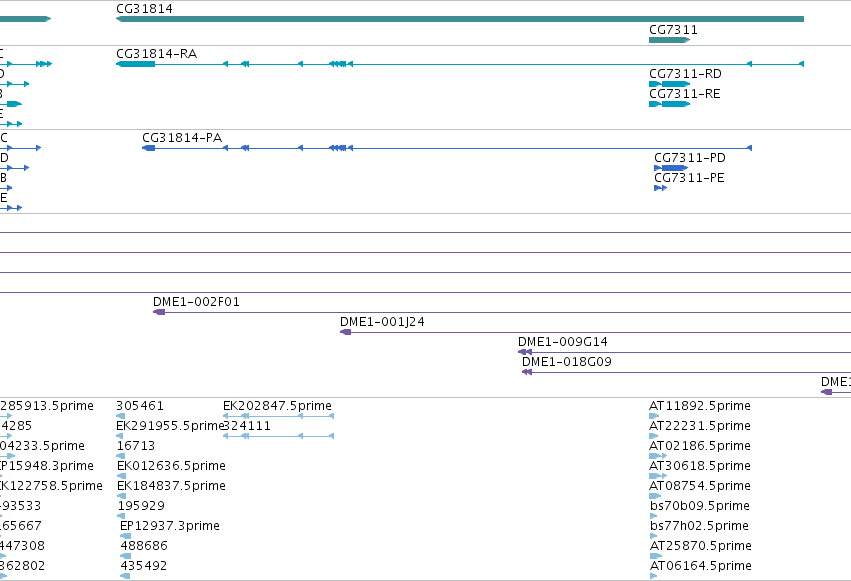
Task: Click the DME1-018G09 clone label
Action: pos(567,362)
